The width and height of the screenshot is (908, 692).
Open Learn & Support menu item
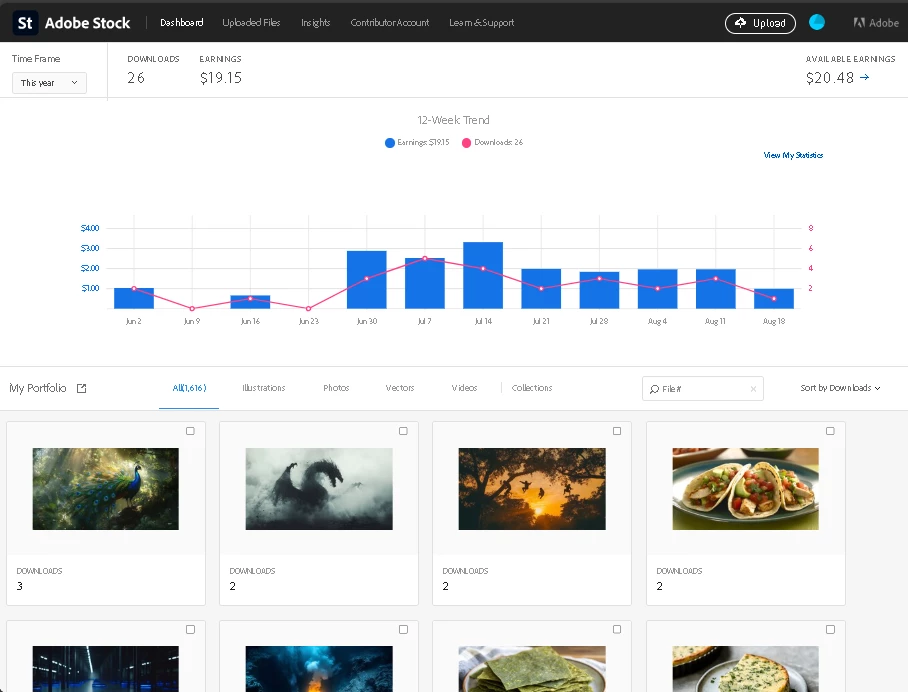482,23
